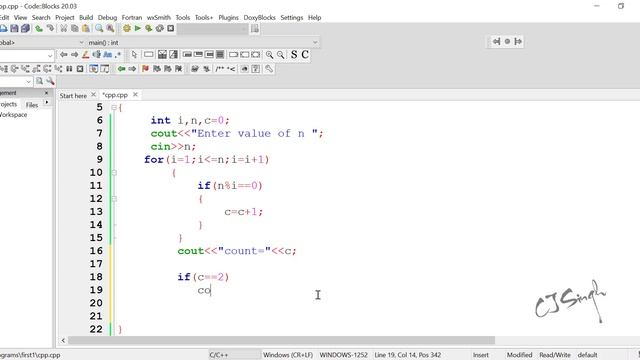Open the Build menu

86,18
